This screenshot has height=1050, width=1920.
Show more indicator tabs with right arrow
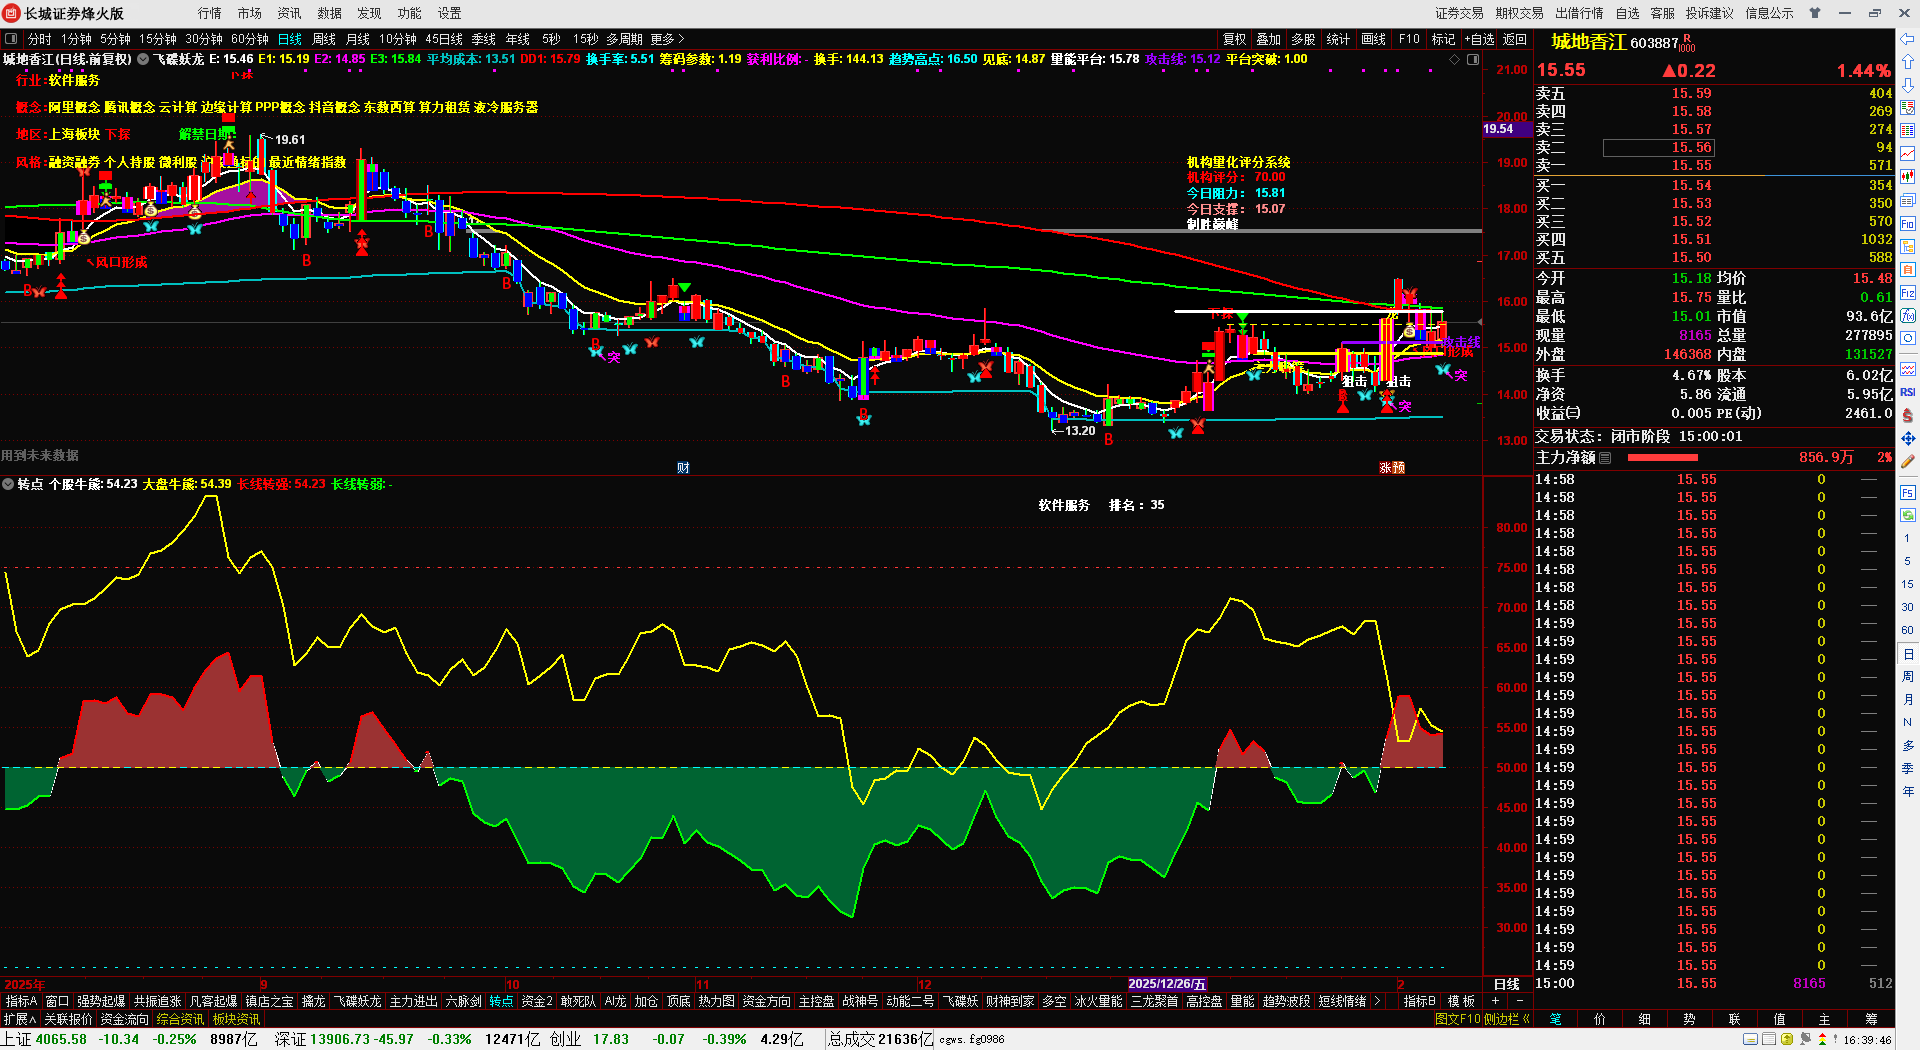point(1377,1001)
